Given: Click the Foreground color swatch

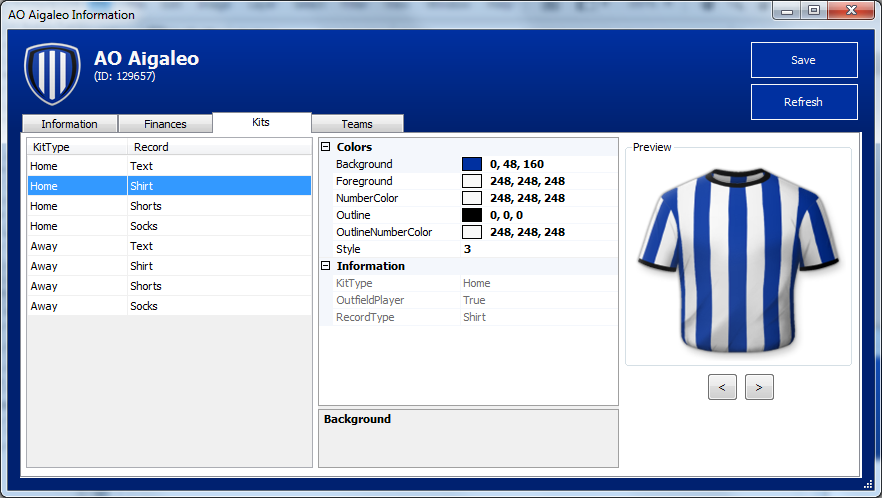Looking at the screenshot, I should pos(472,181).
